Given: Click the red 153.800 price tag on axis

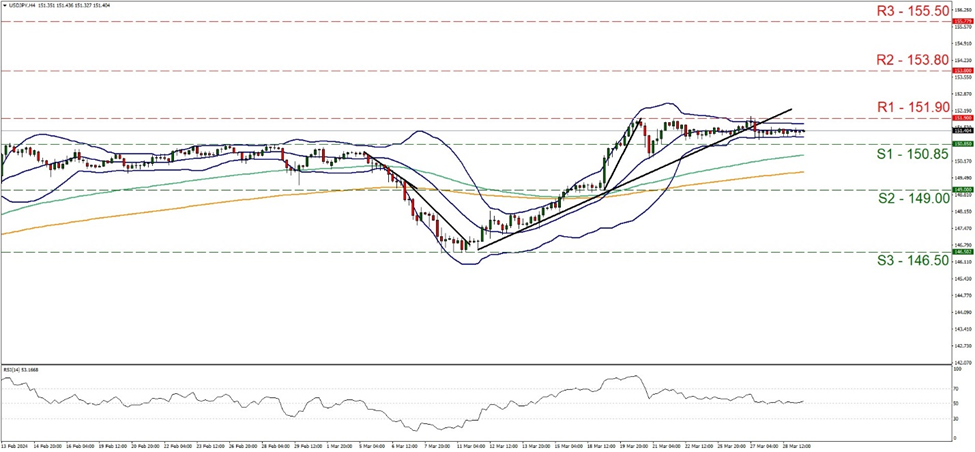Looking at the screenshot, I should (x=961, y=71).
